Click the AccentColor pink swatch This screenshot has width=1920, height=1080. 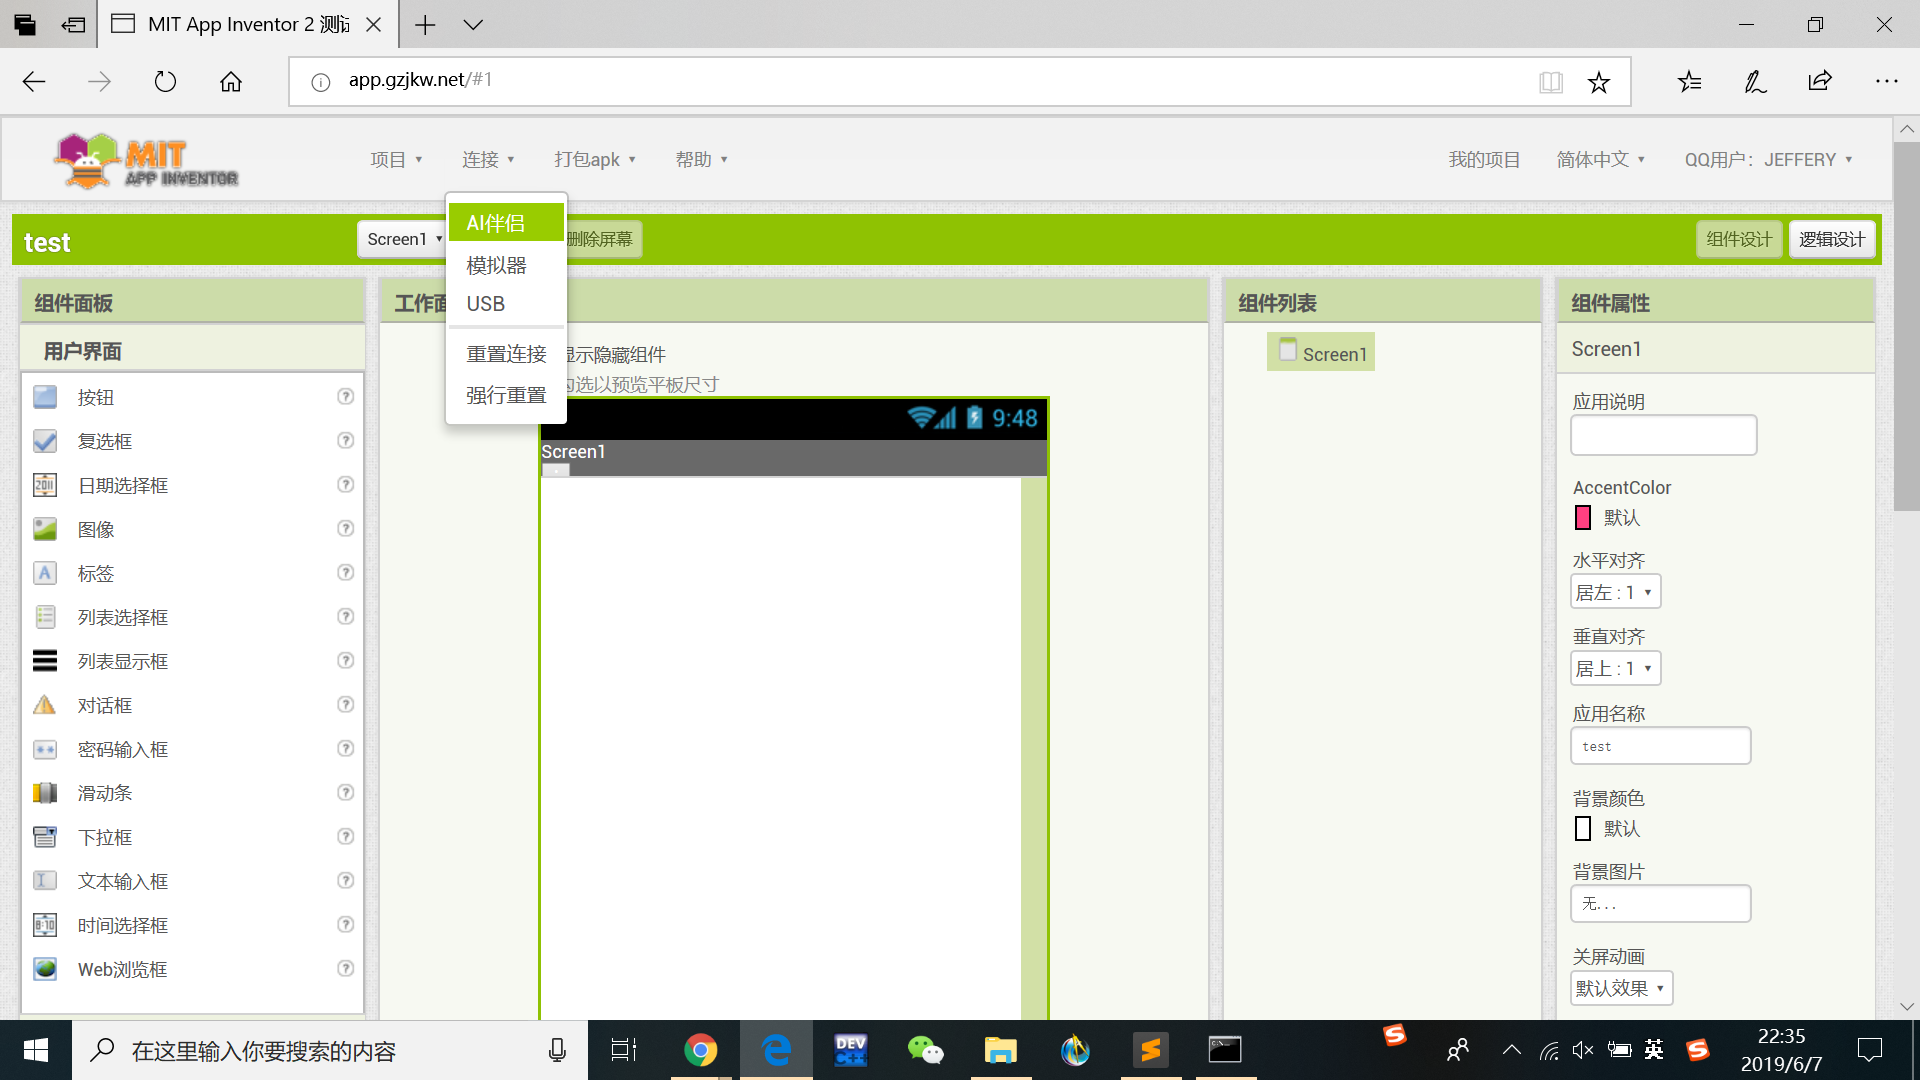point(1583,517)
